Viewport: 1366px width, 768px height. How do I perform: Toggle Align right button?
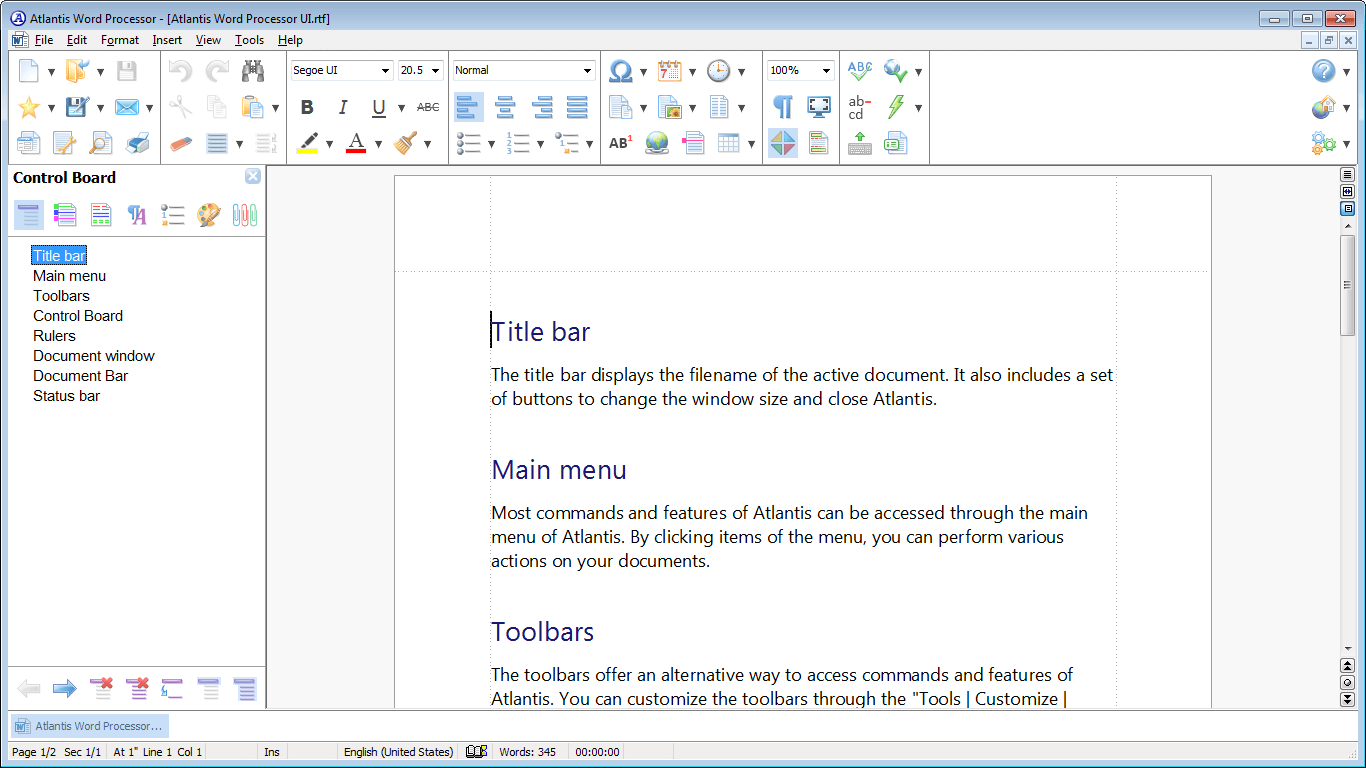click(542, 107)
